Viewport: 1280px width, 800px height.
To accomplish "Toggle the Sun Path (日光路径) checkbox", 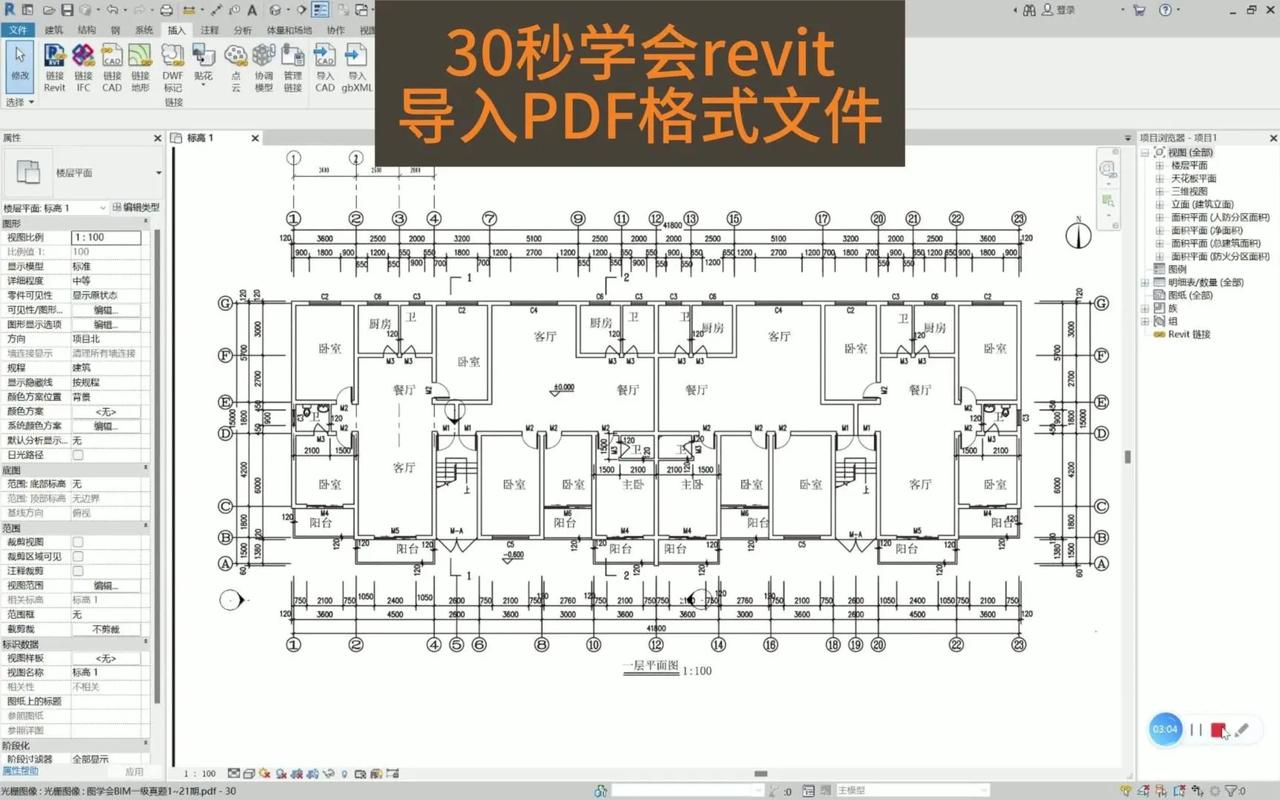I will coord(78,454).
